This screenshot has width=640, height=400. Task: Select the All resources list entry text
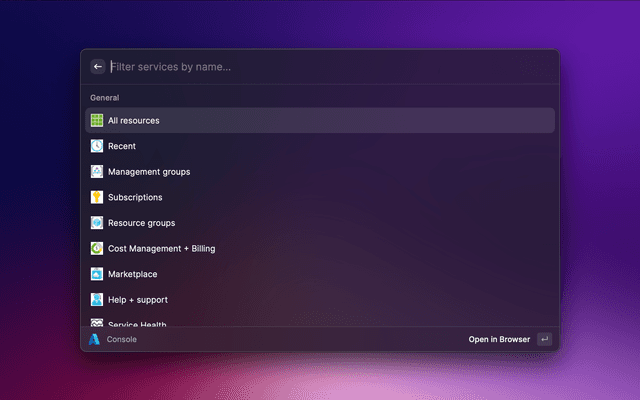[134, 121]
